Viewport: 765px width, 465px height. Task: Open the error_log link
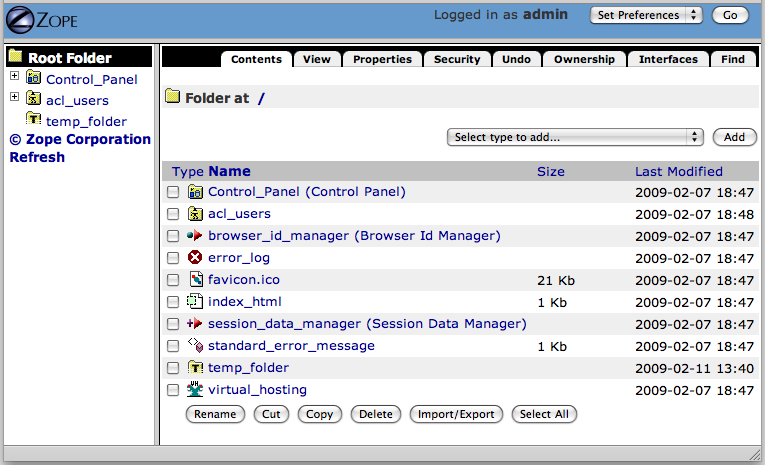coord(239,258)
